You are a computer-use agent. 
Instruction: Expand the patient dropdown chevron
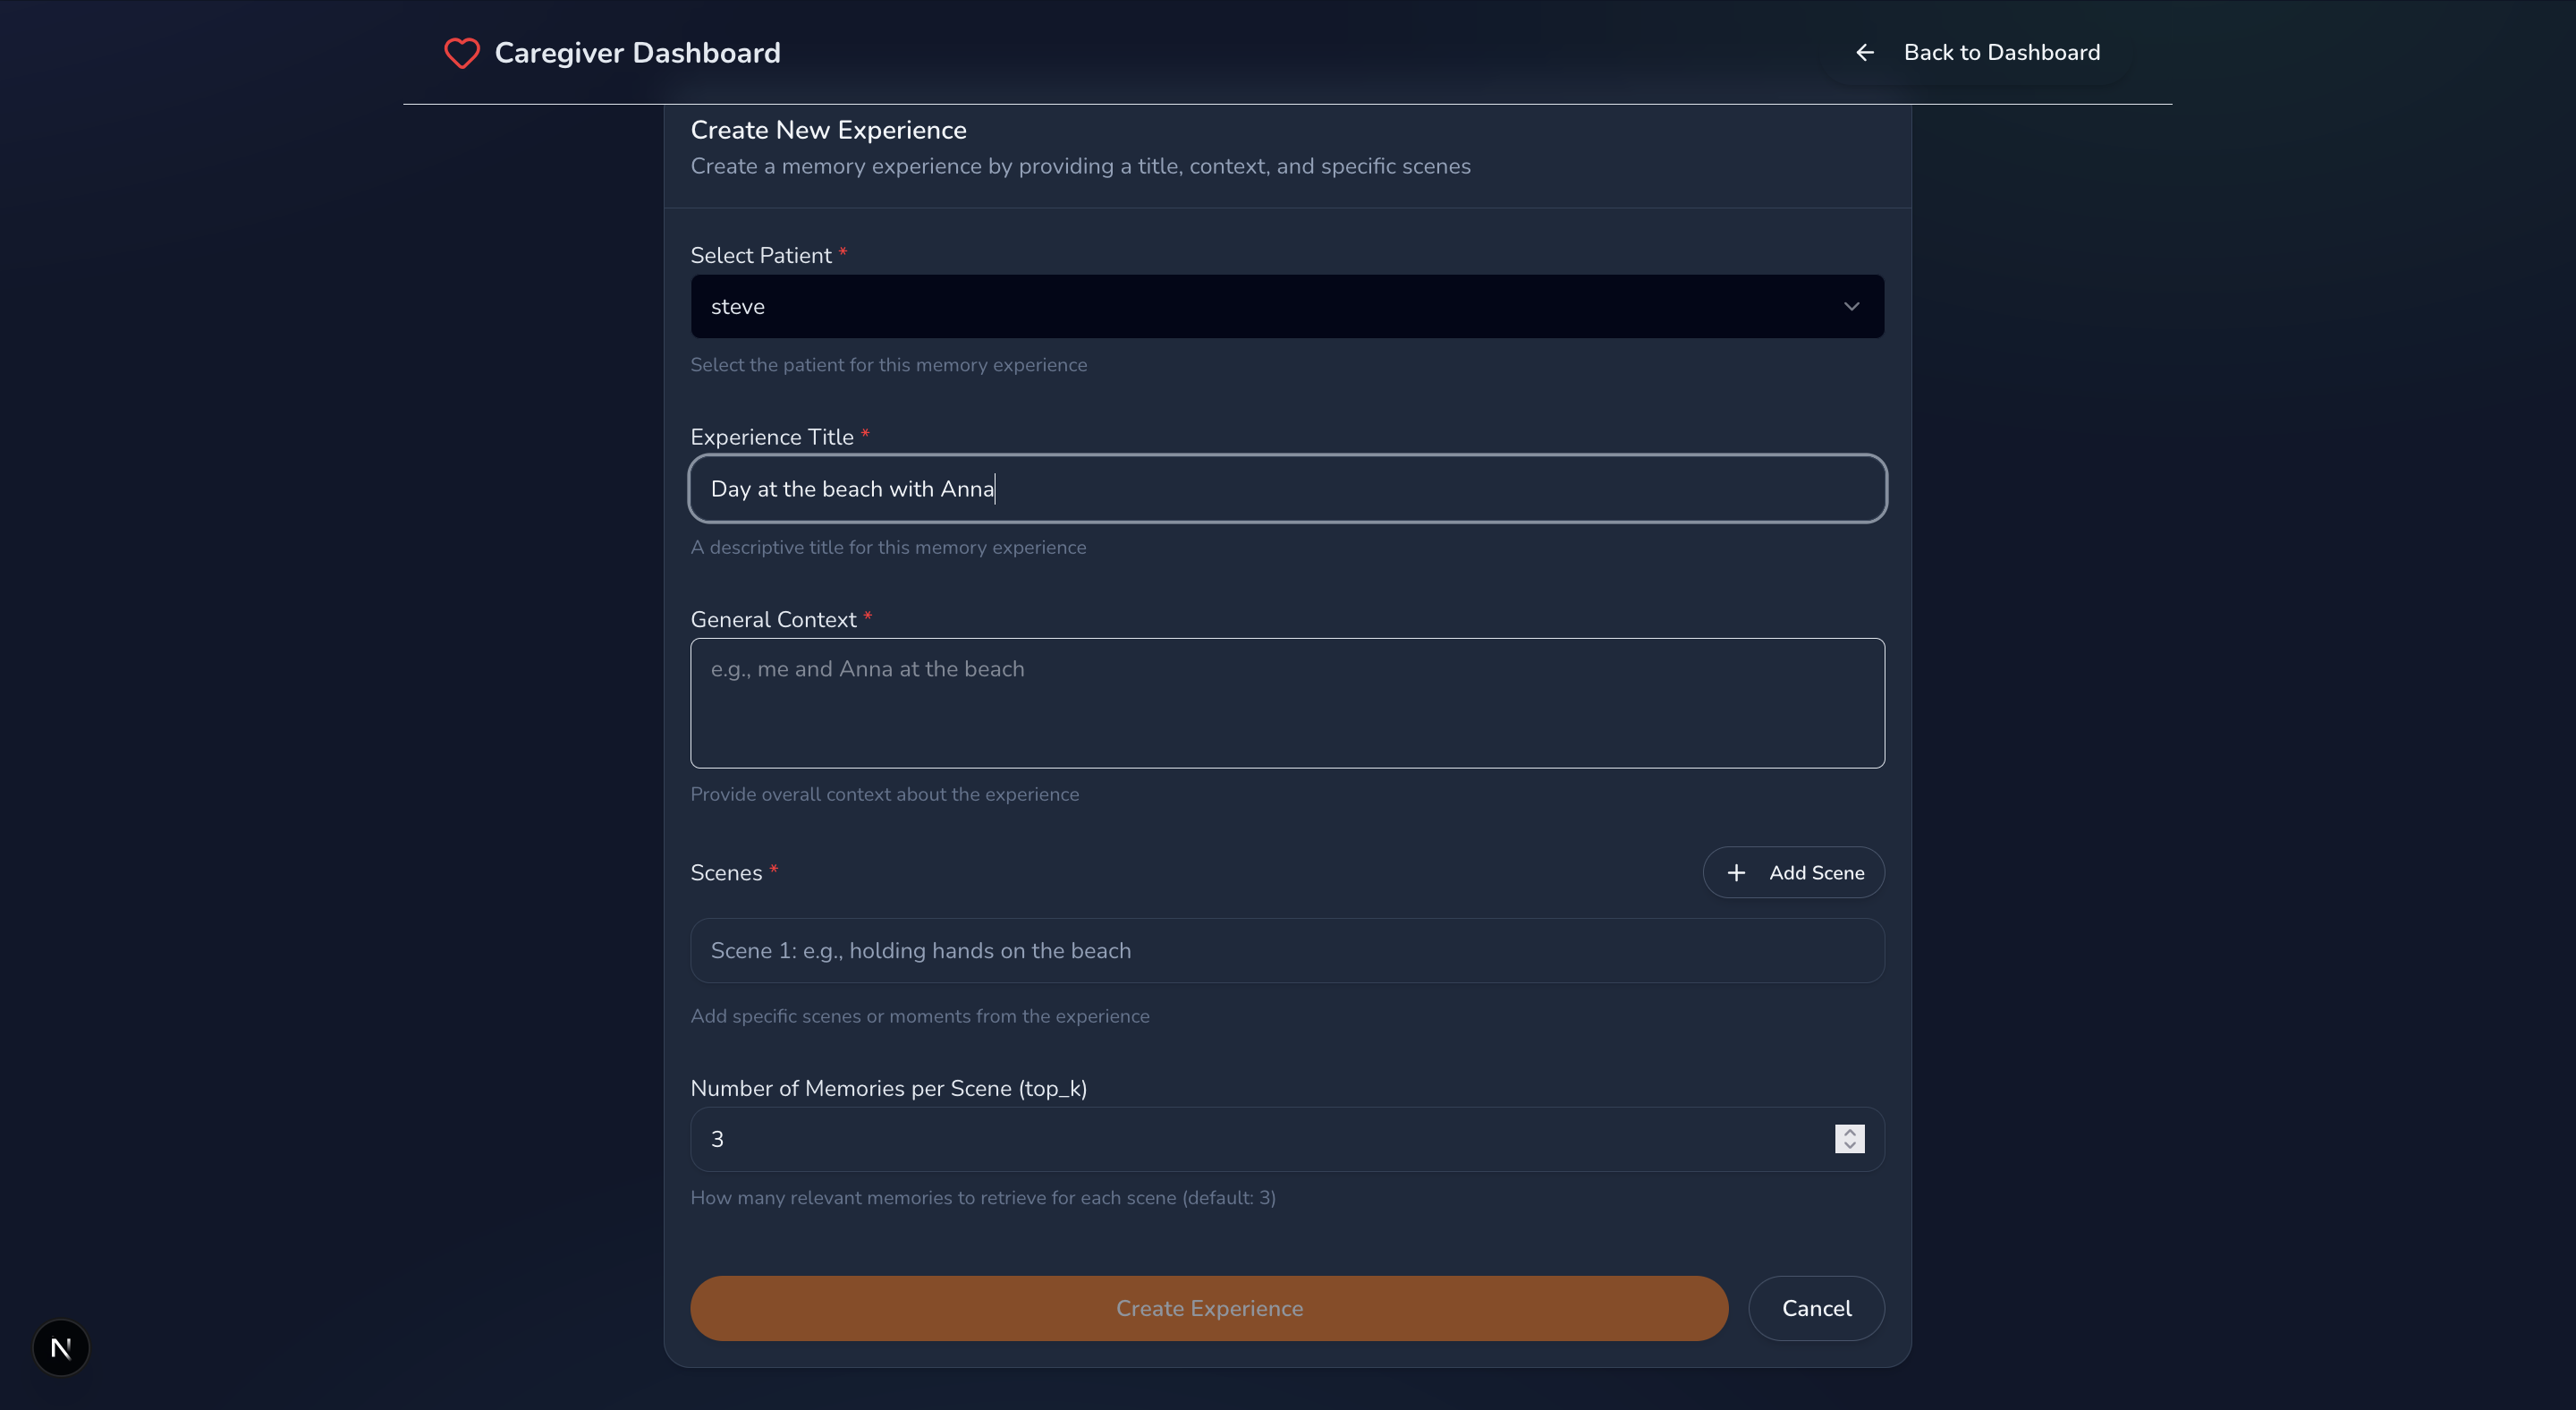[x=1851, y=307]
